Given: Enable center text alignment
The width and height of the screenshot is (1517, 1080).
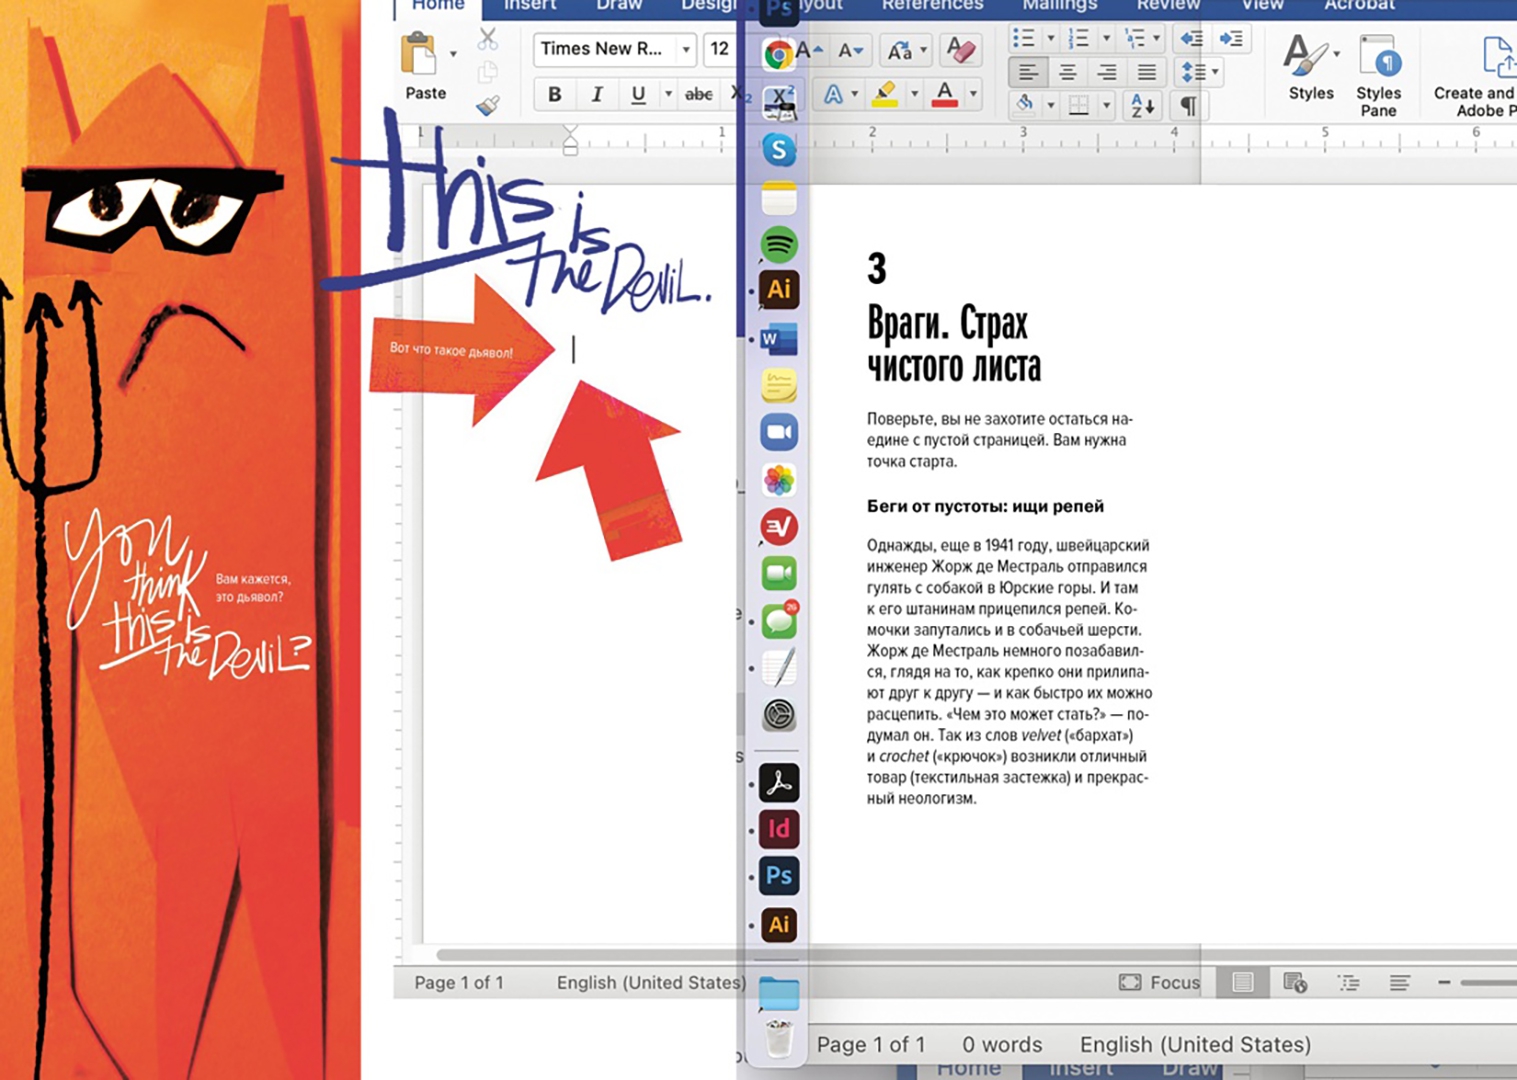Looking at the screenshot, I should click(x=1068, y=72).
